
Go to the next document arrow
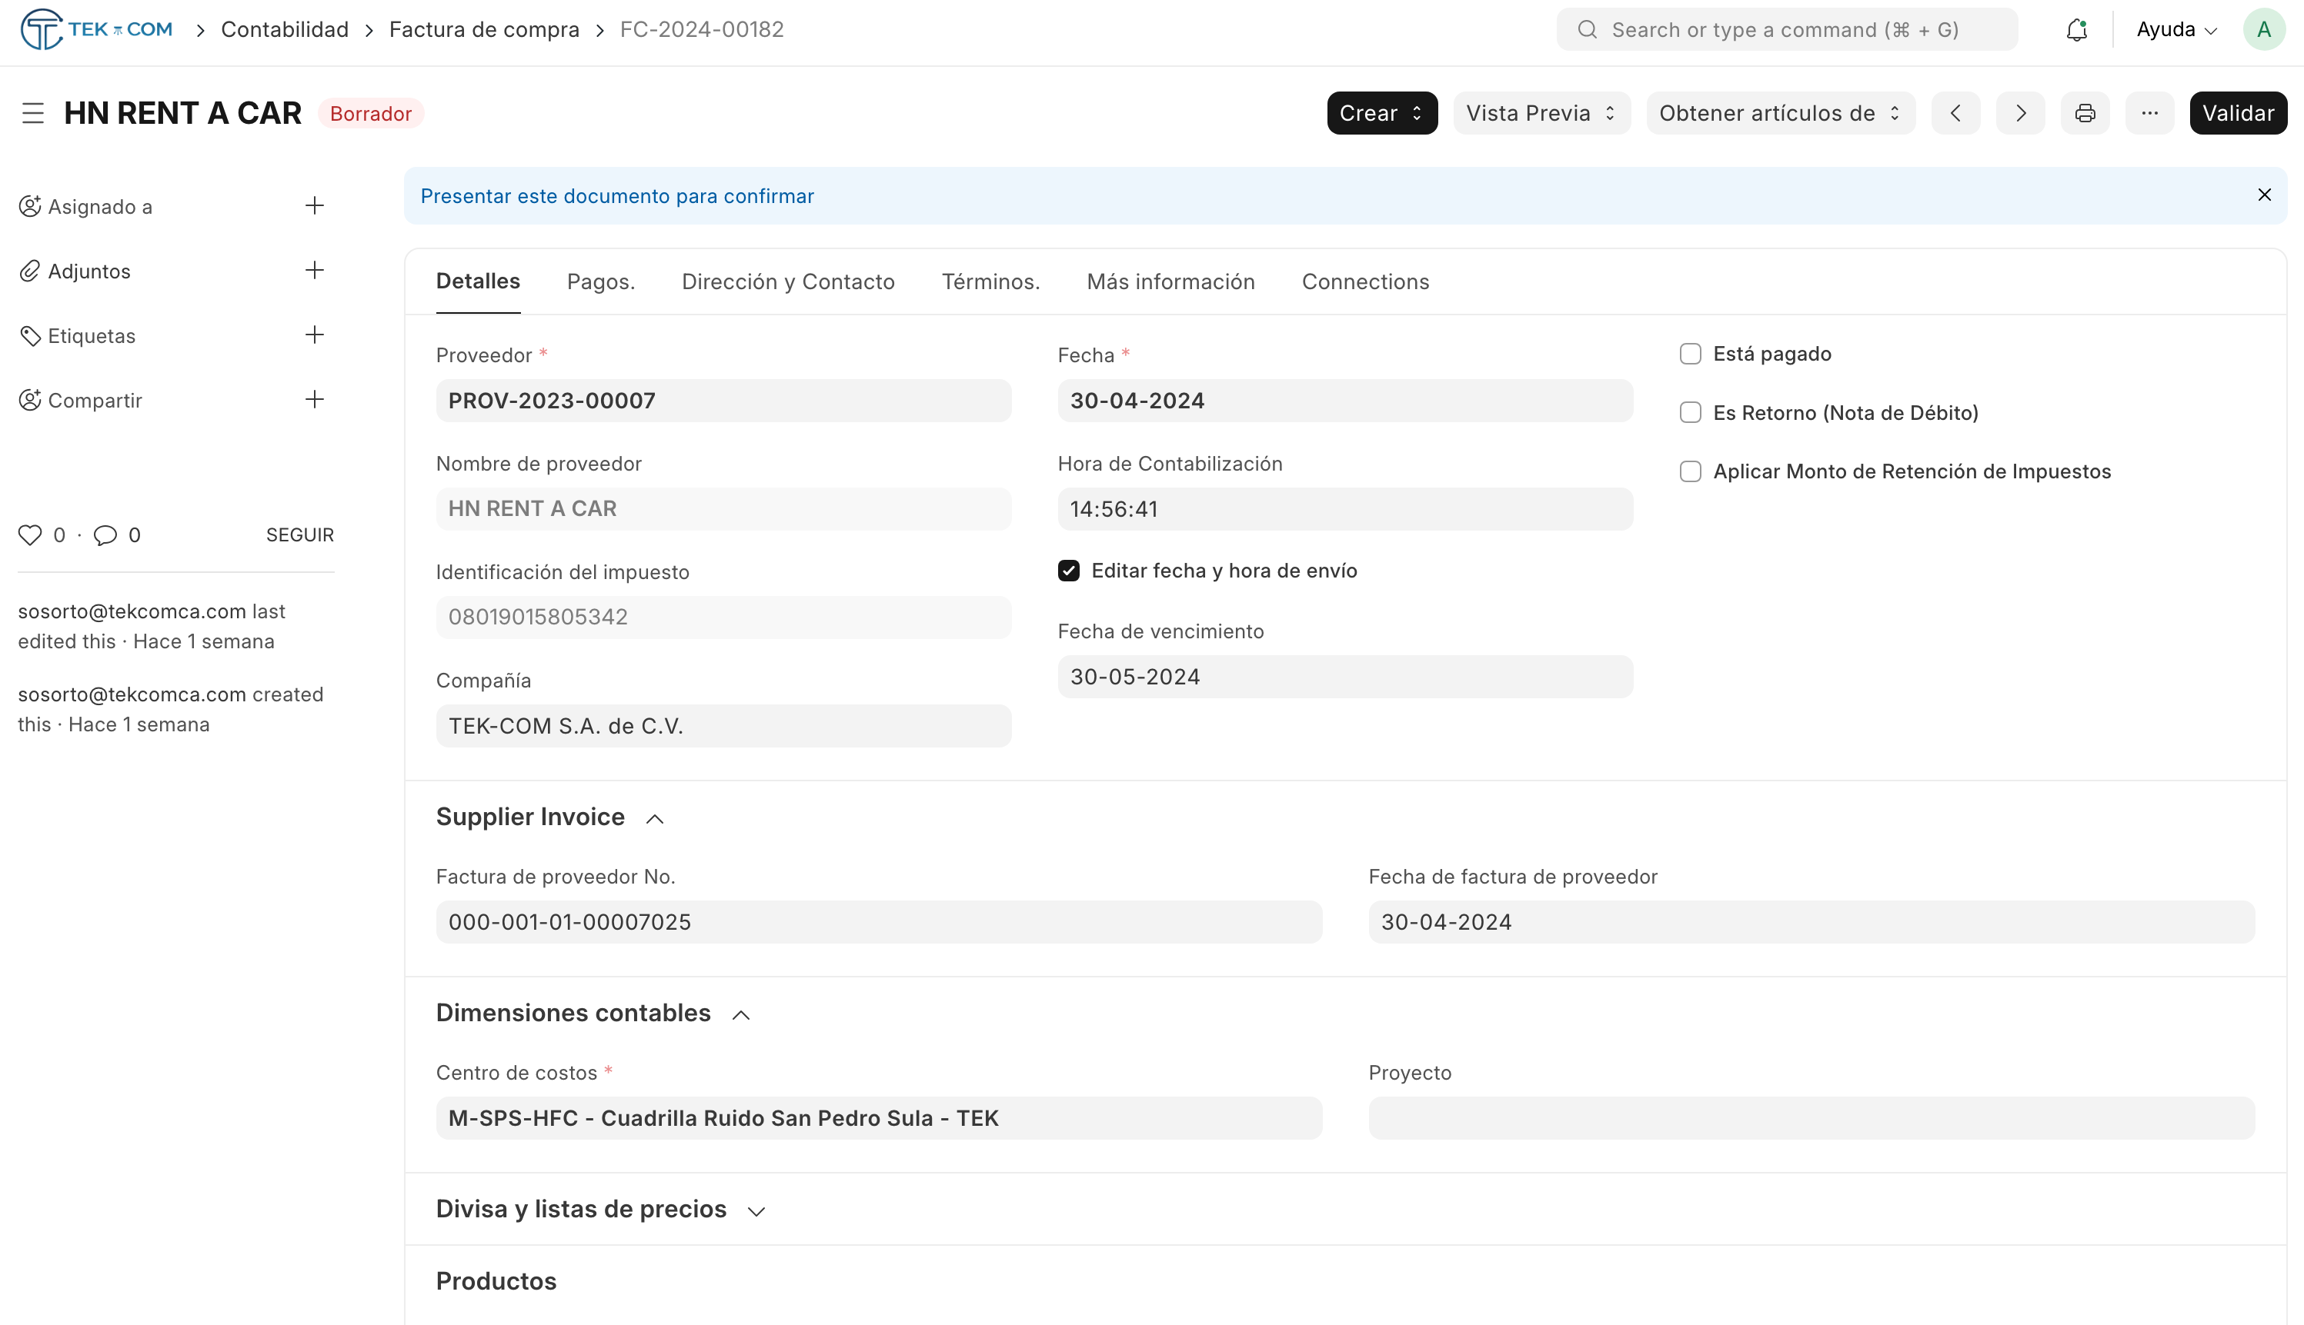[x=2020, y=113]
